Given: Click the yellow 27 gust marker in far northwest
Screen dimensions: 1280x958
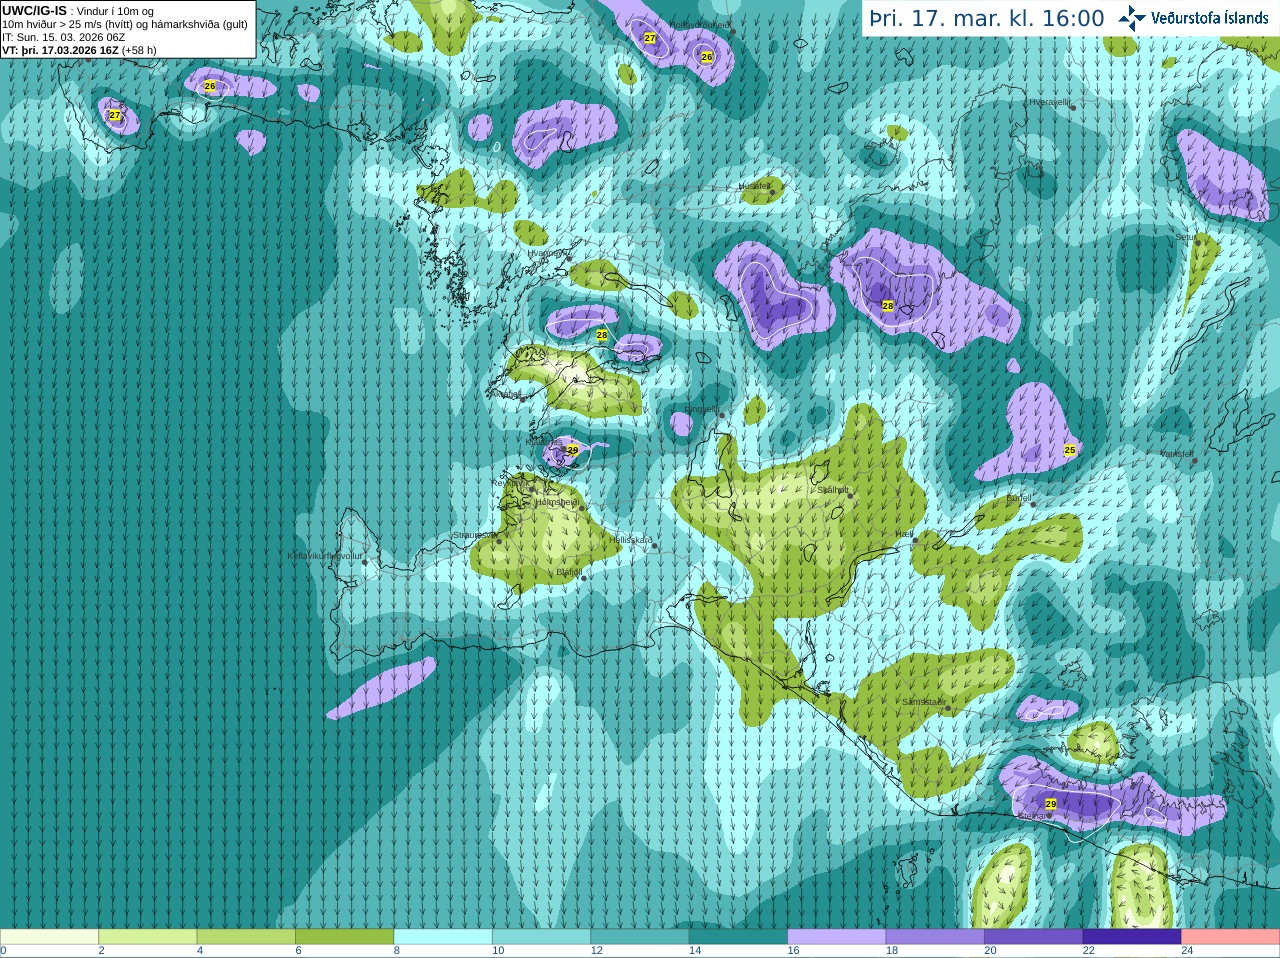Looking at the screenshot, I should [115, 116].
